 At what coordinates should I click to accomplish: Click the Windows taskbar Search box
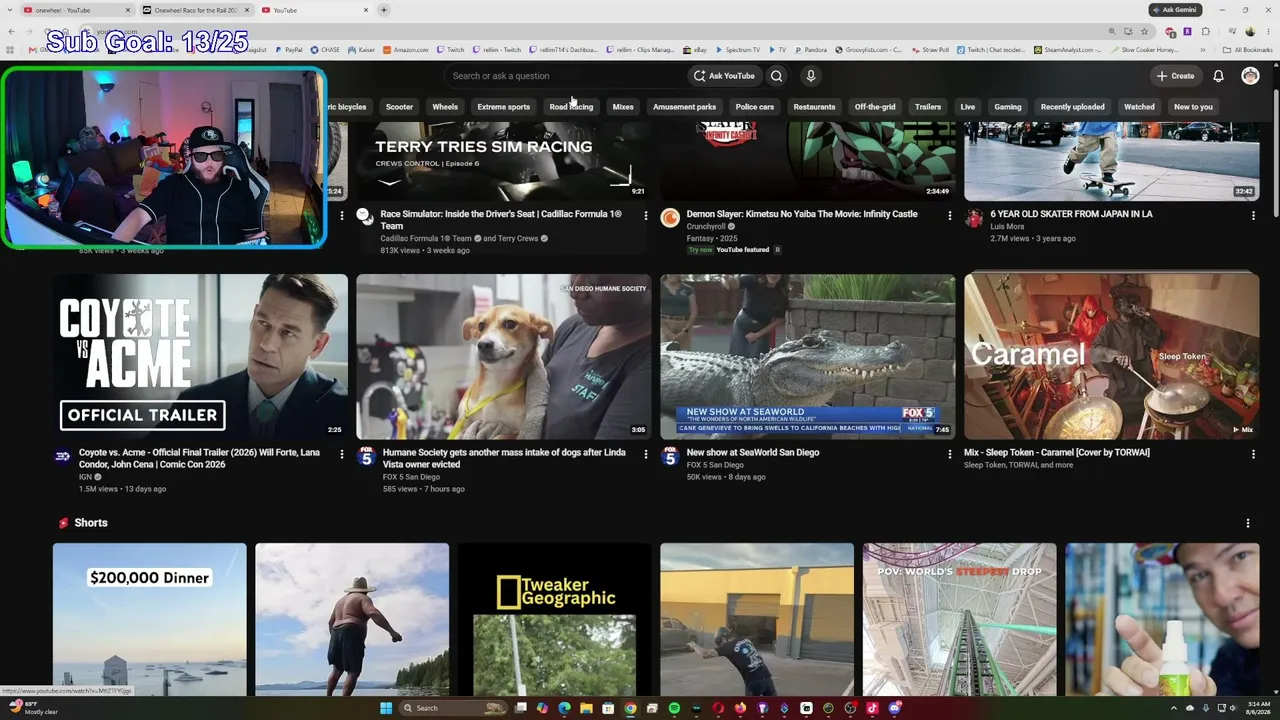tap(452, 708)
